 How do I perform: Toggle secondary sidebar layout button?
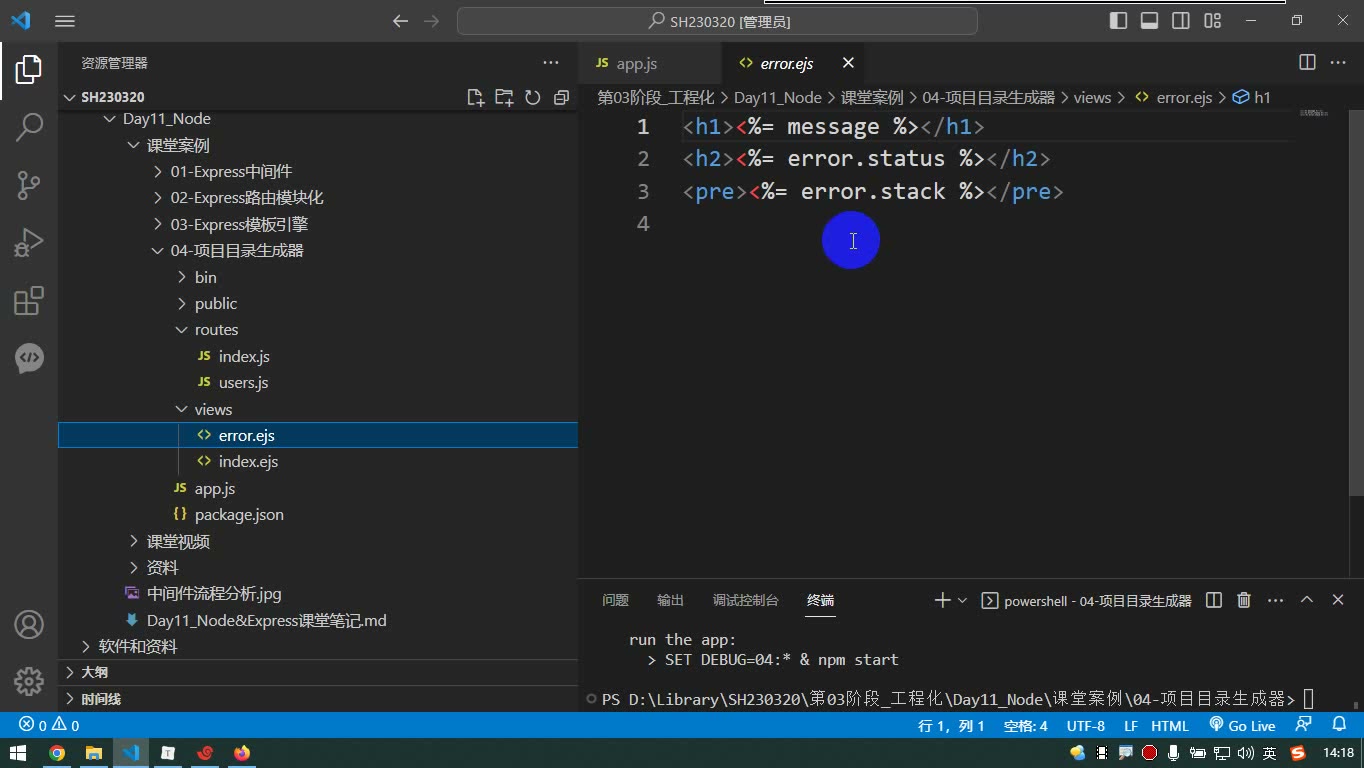[1181, 21]
